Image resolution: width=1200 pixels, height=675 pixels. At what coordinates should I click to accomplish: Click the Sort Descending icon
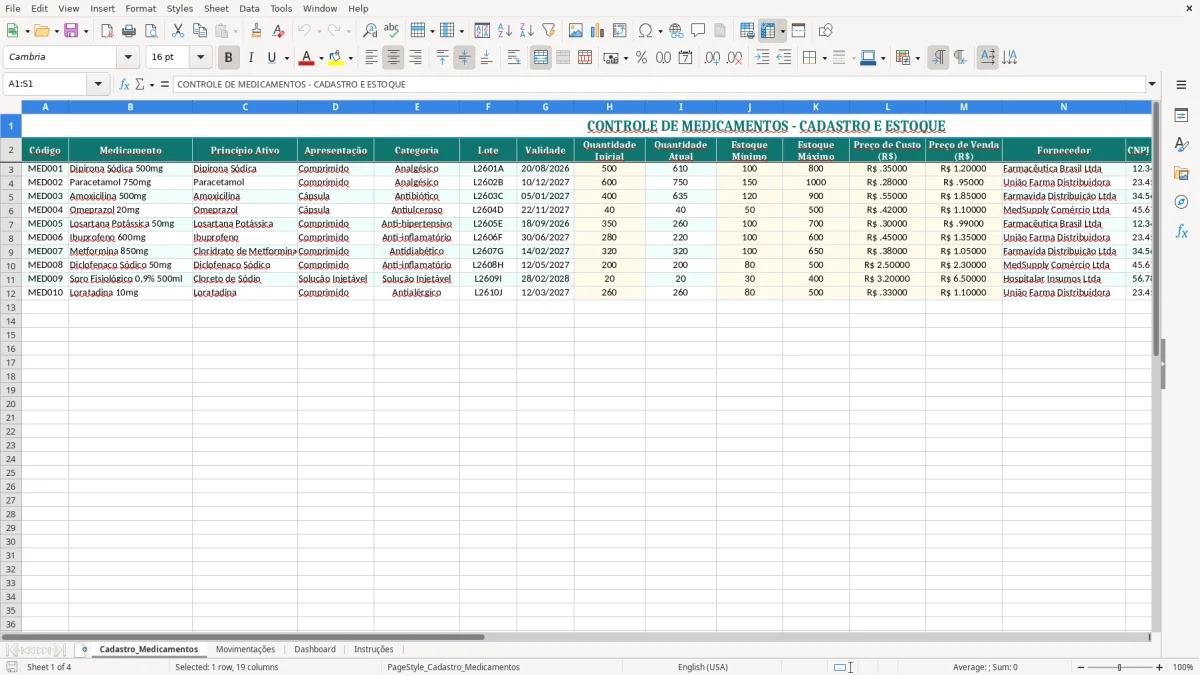[x=526, y=31]
